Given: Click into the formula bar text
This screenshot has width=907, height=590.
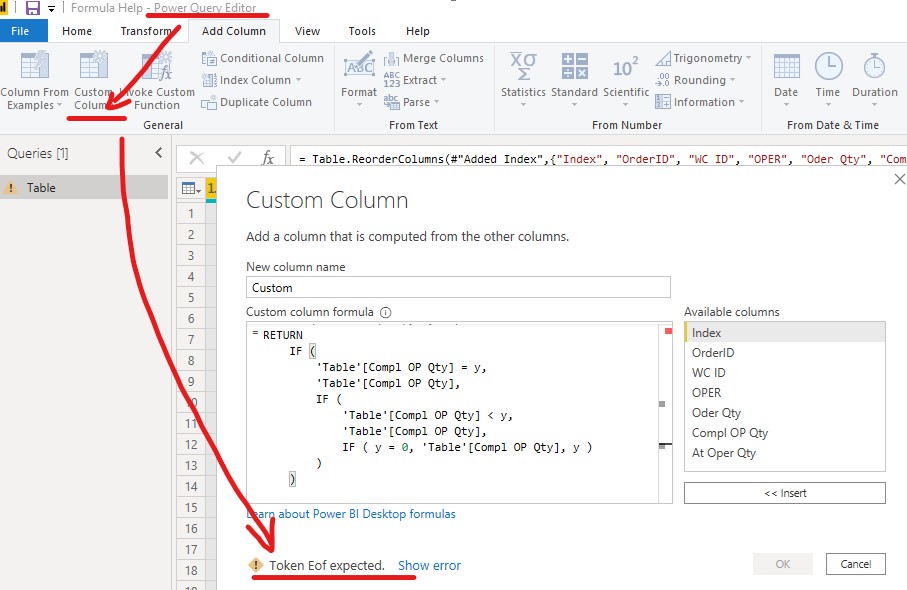Looking at the screenshot, I should [x=598, y=159].
